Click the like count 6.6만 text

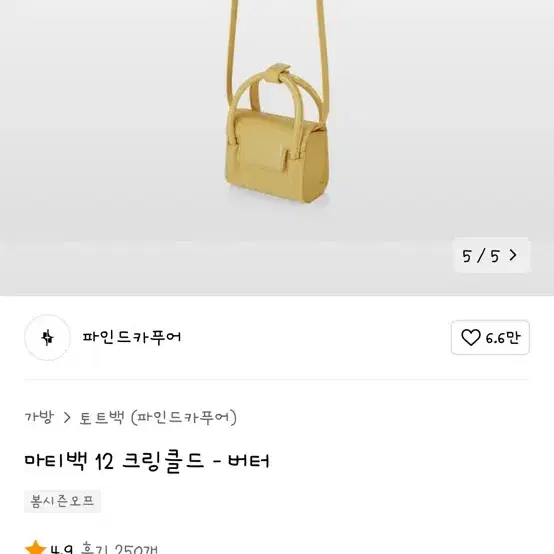[503, 338]
